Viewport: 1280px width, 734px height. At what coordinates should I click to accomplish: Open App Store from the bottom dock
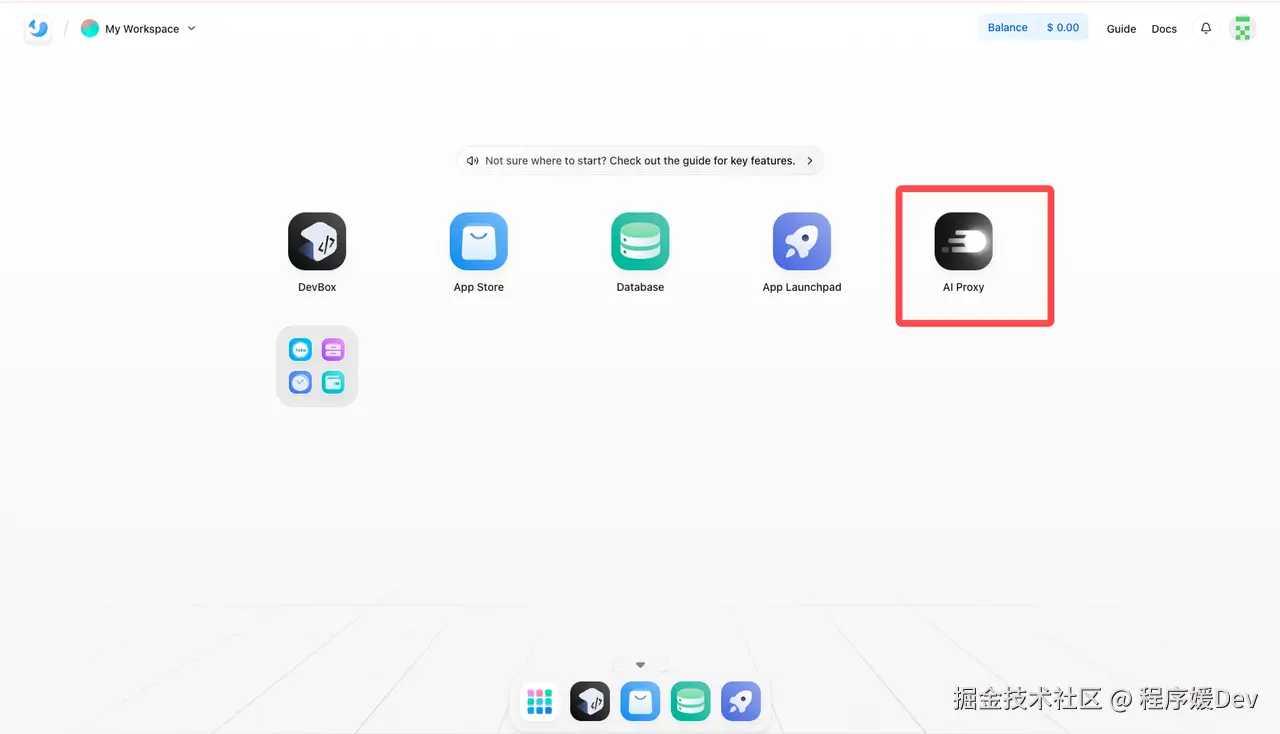point(640,702)
